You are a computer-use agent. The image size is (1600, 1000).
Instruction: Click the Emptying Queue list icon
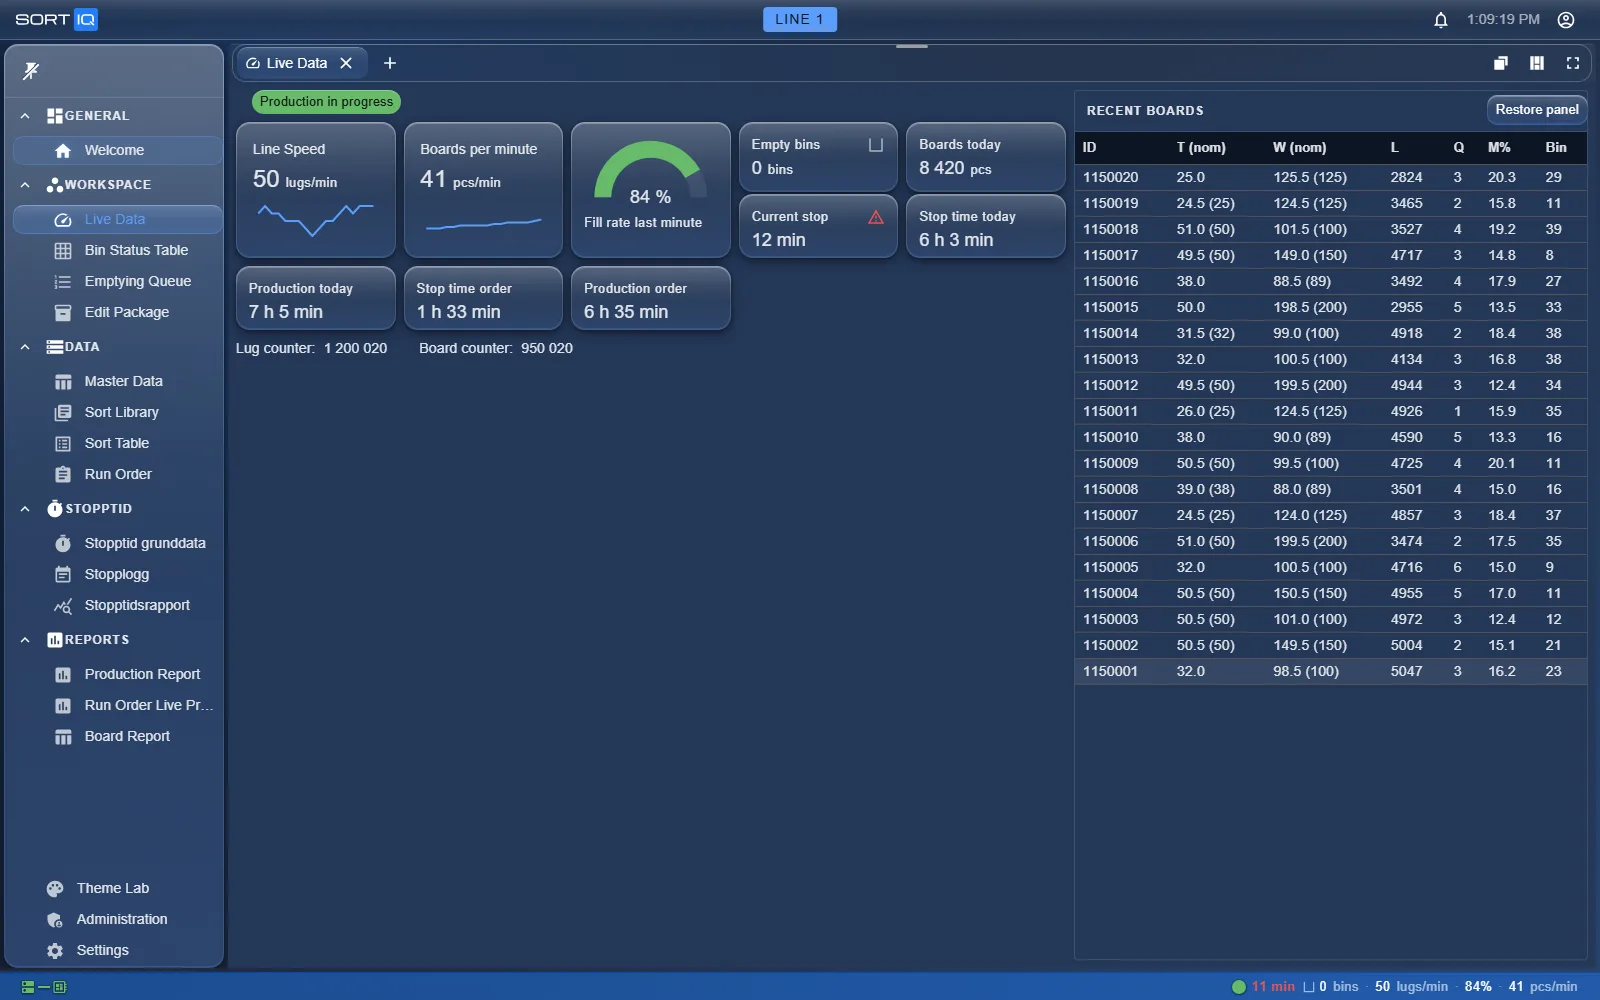tap(63, 281)
